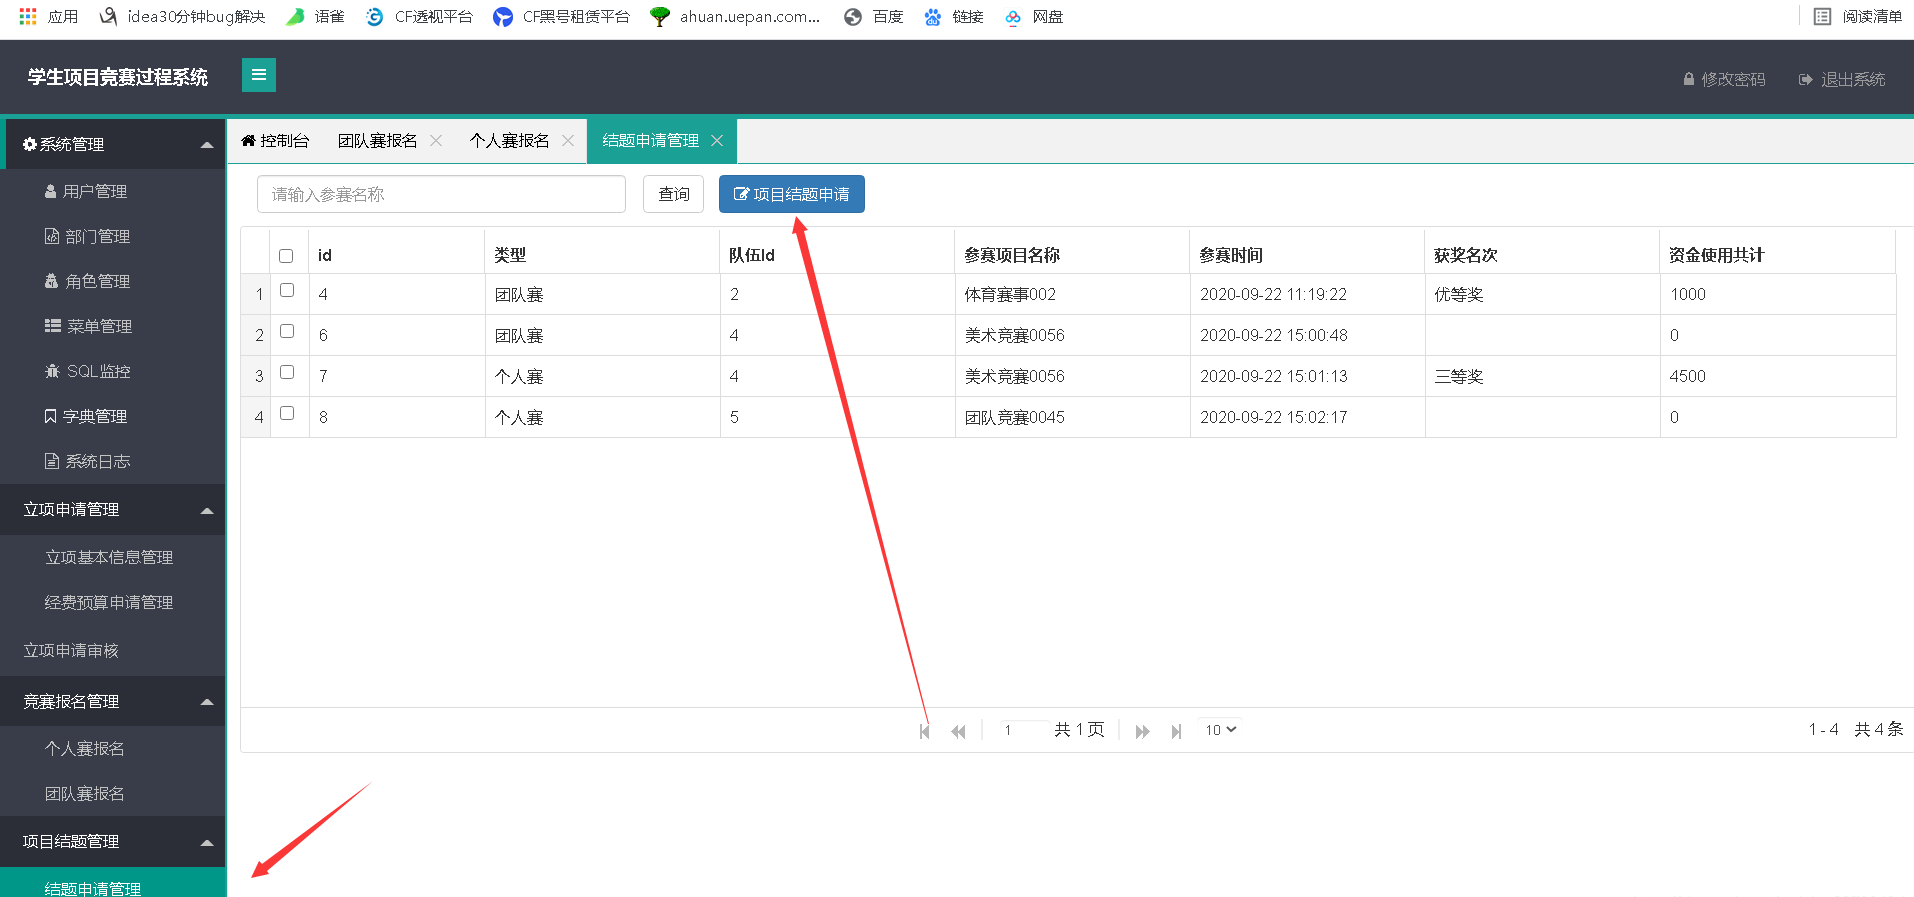The width and height of the screenshot is (1914, 897).
Task: Switch to the 控制台 tab
Action: pyautogui.click(x=275, y=141)
